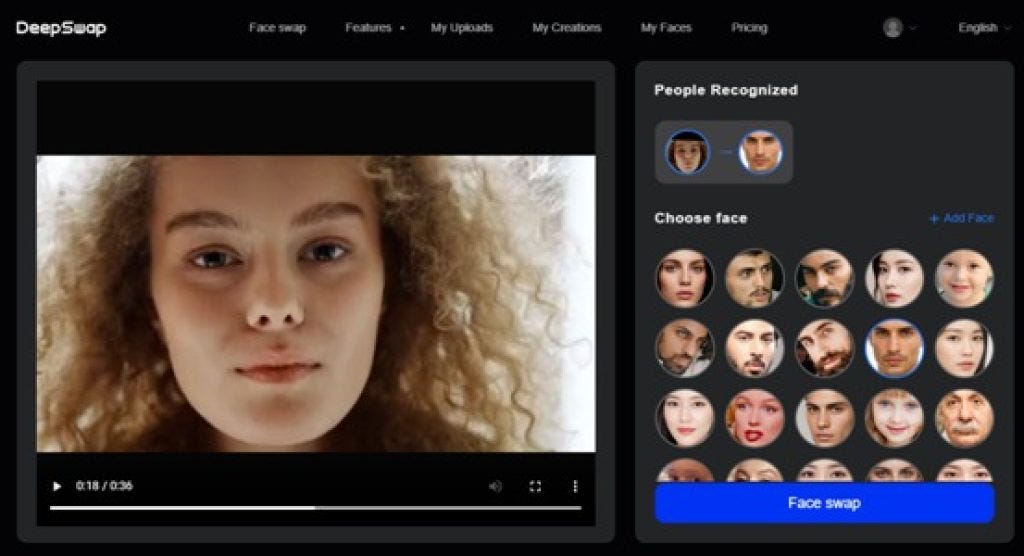Navigate to My Faces
This screenshot has height=556, width=1024.
coord(665,27)
